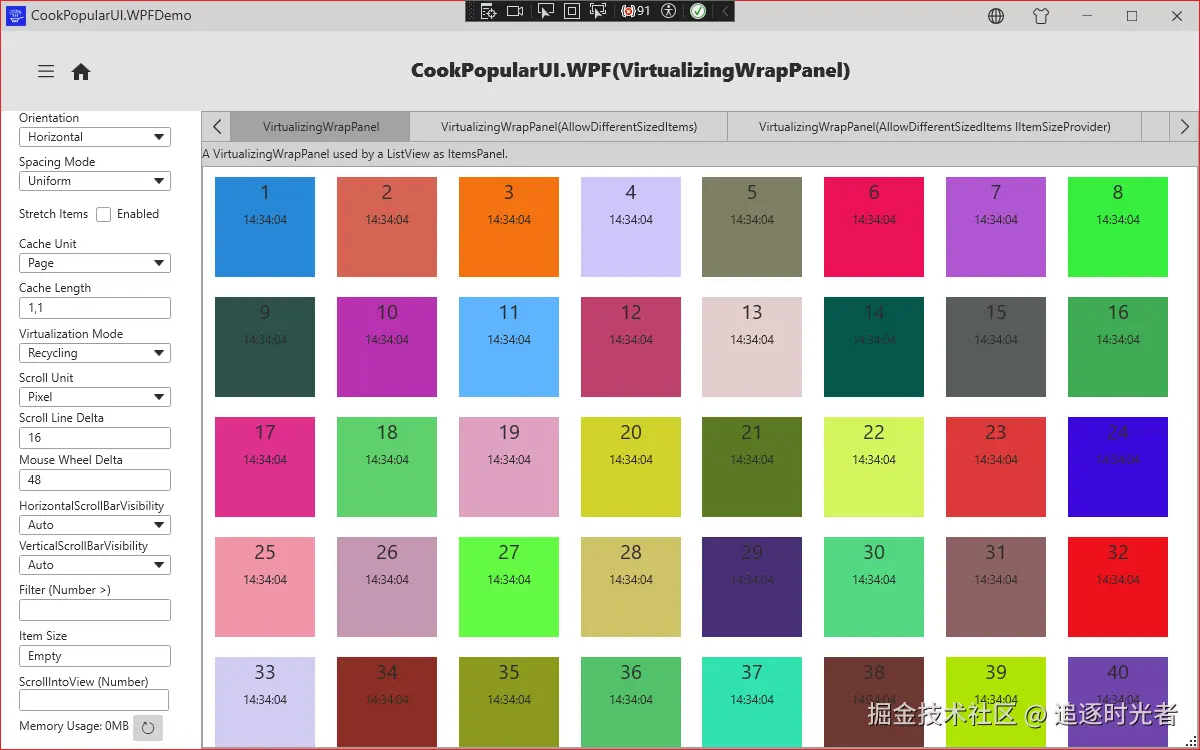Open binding failures counter showing 91
Image resolution: width=1200 pixels, height=750 pixels.
[x=636, y=11]
